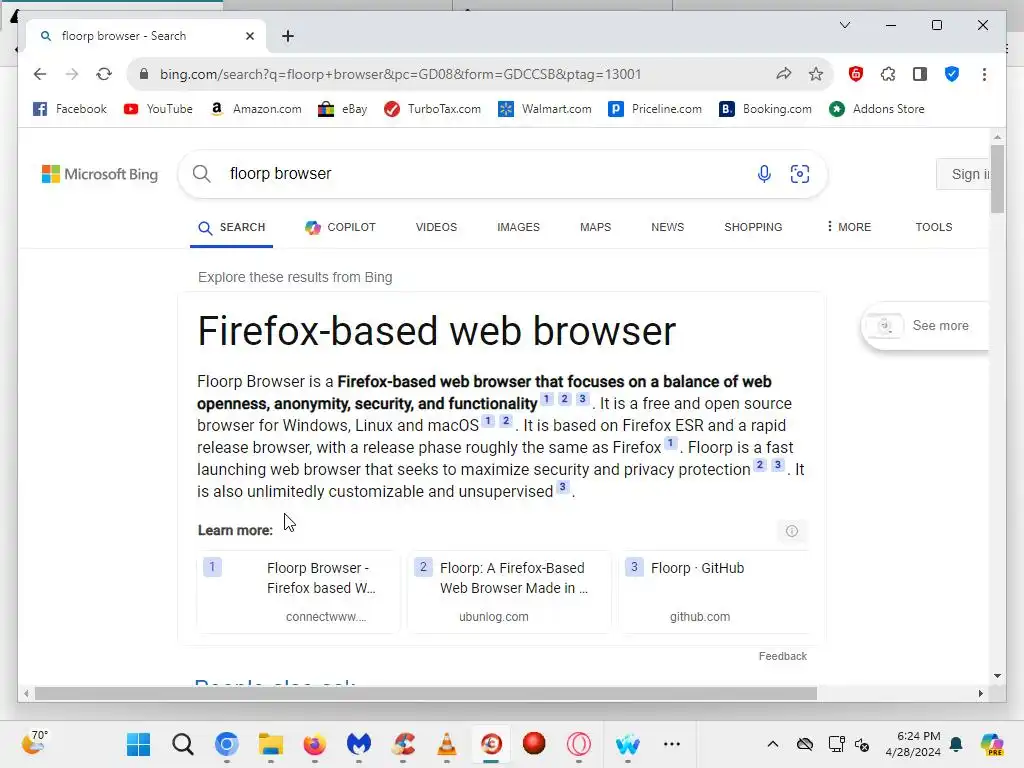
Task: Switch to the IMAGES tab
Action: point(519,227)
